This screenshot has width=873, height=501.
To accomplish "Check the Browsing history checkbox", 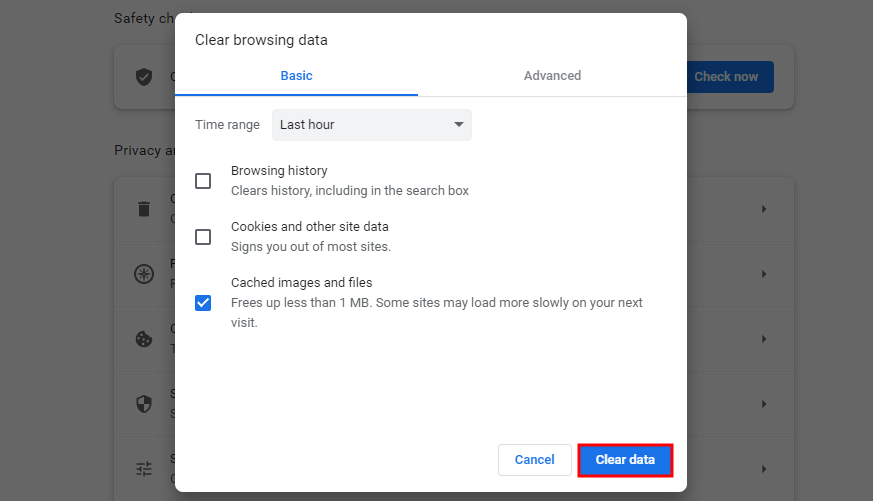I will 203,181.
